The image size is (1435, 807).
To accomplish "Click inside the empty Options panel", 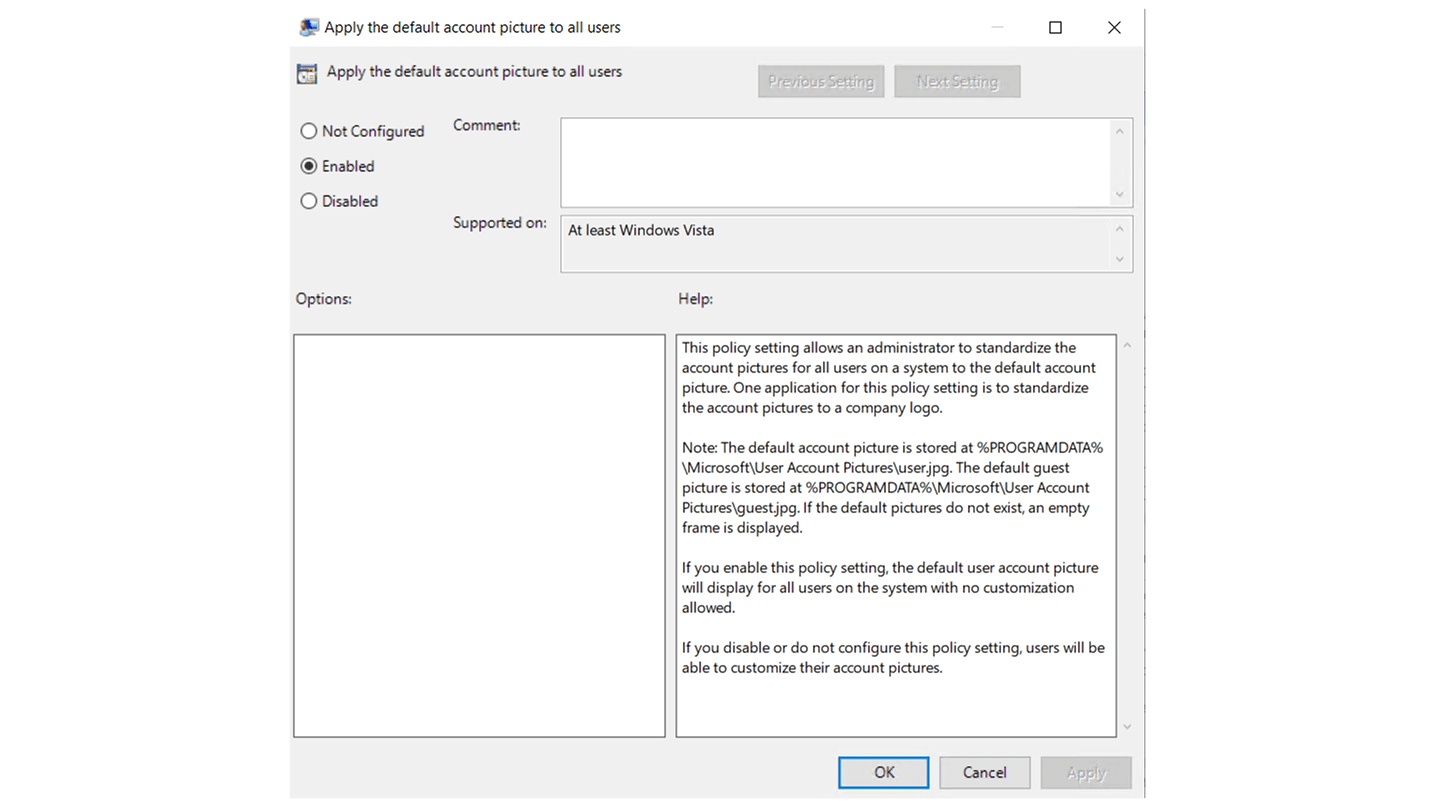I will click(x=478, y=535).
